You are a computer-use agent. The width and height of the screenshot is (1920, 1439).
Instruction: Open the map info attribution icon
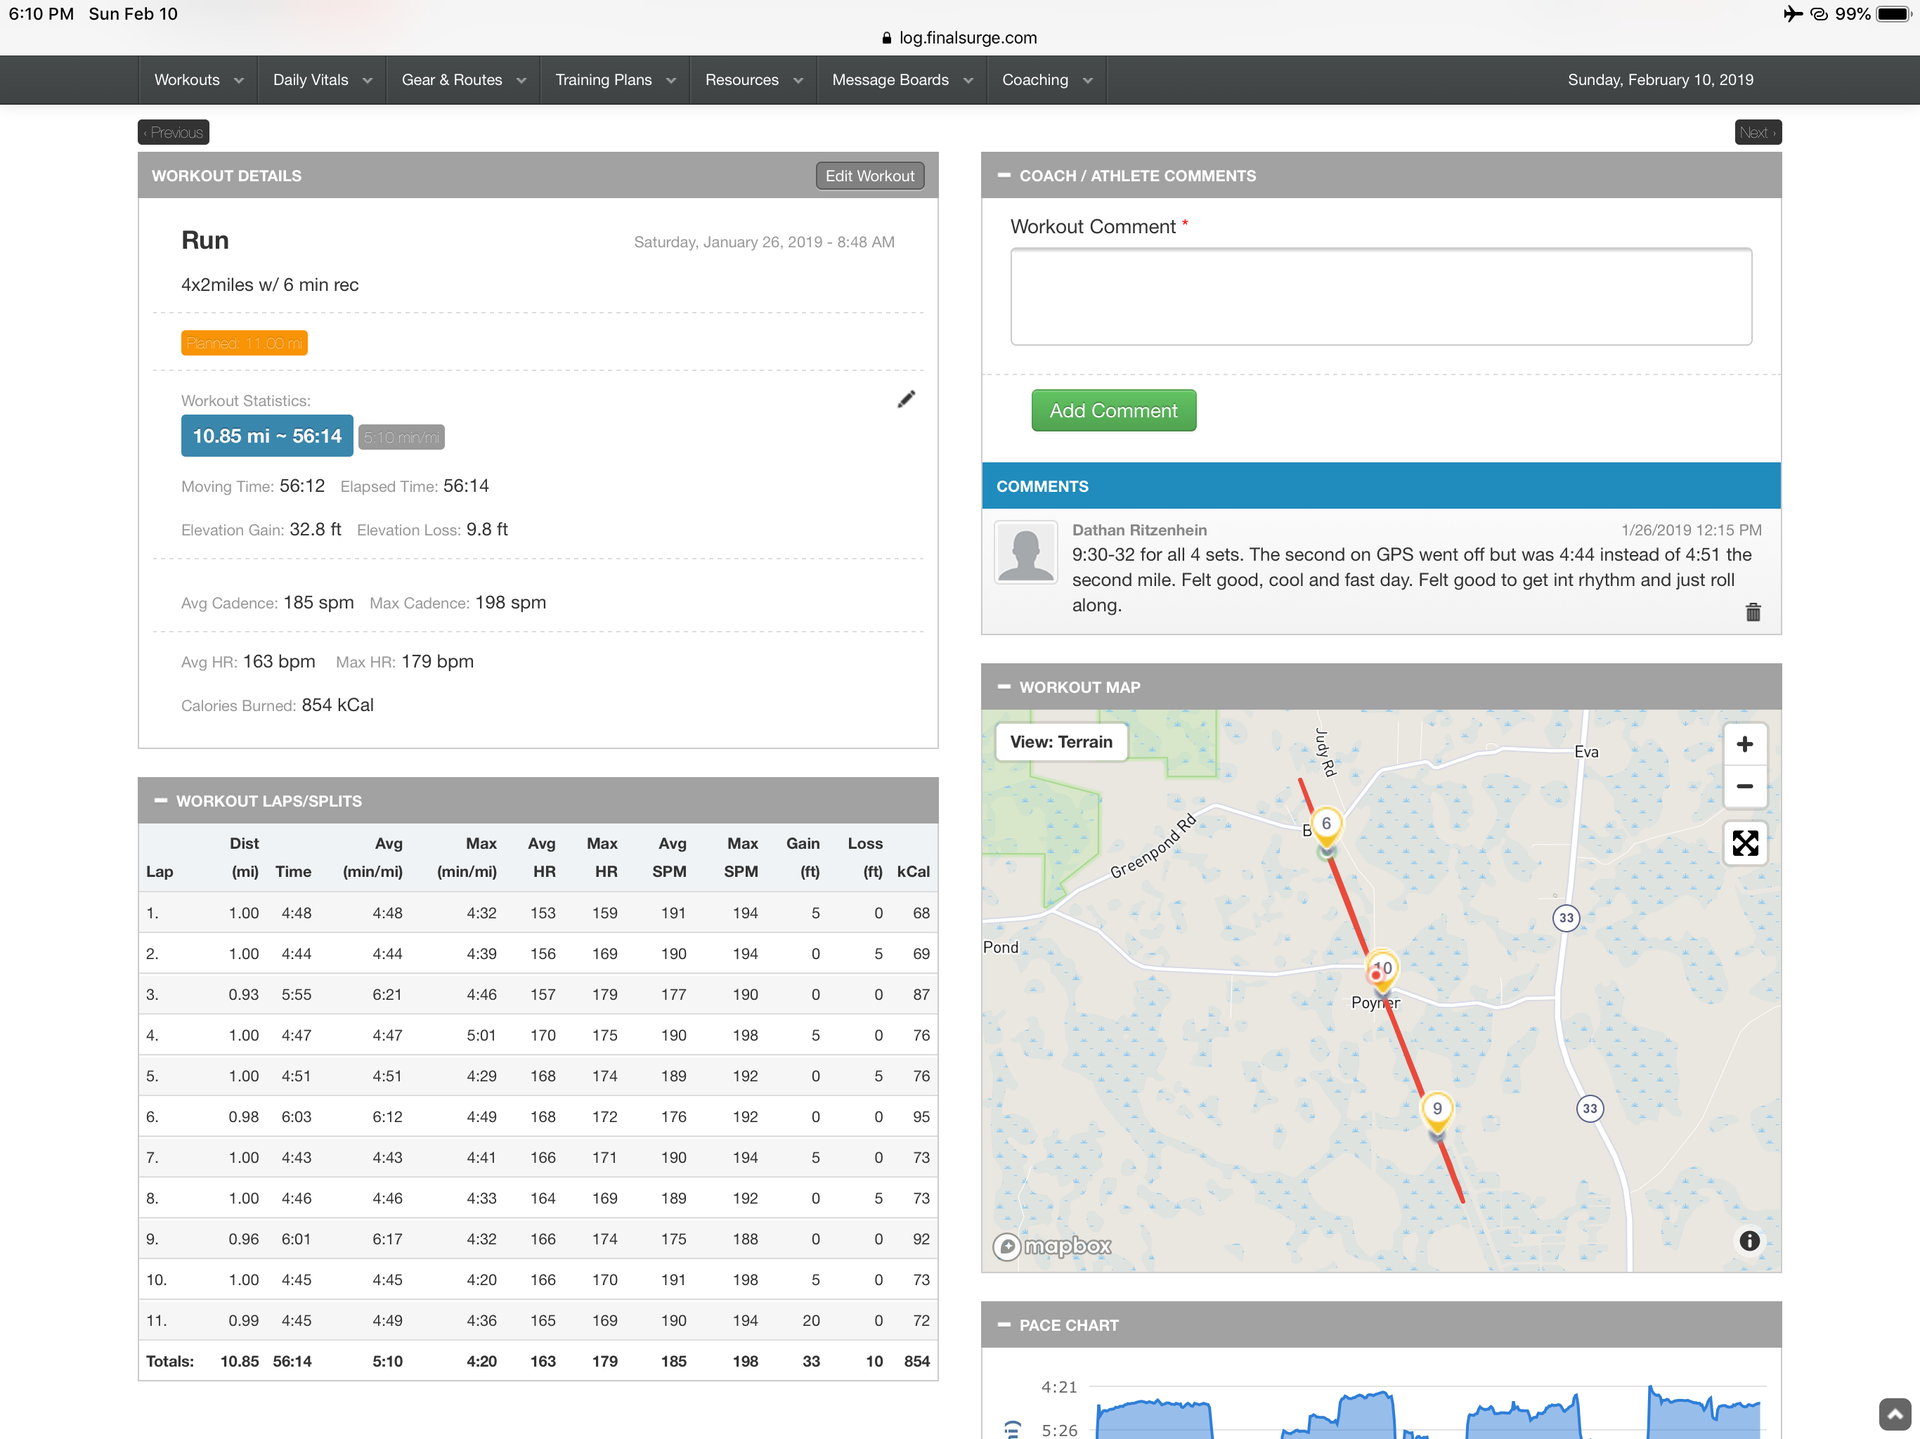click(x=1749, y=1240)
